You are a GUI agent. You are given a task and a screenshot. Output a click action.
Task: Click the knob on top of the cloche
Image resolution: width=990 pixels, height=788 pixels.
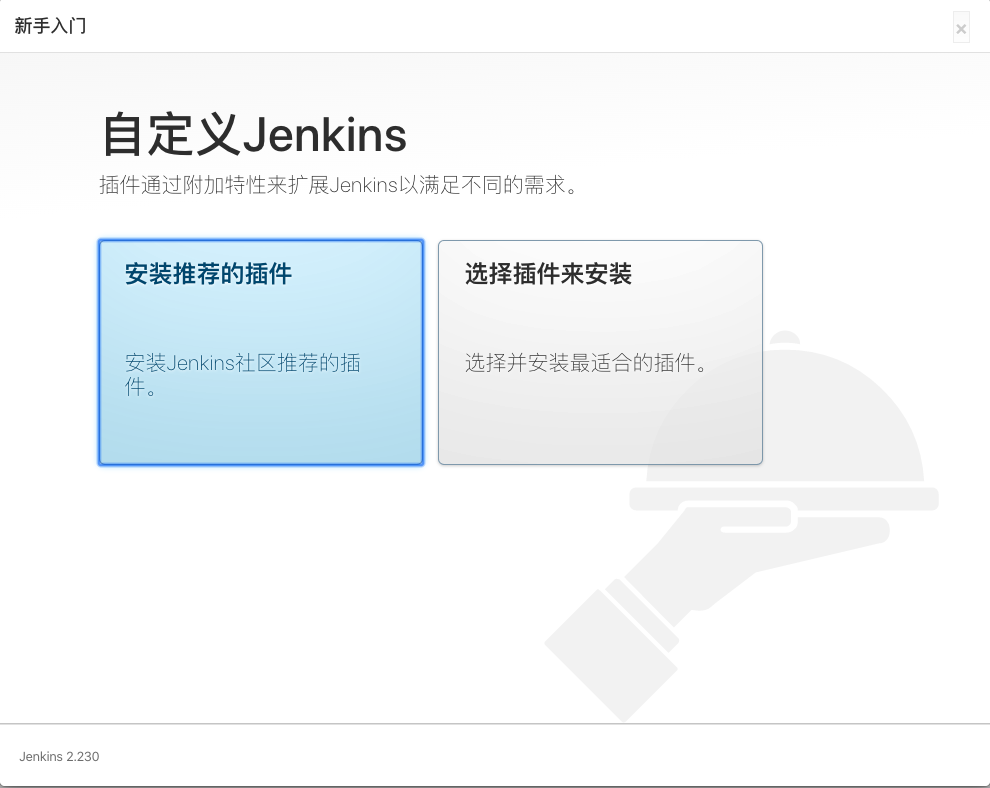pyautogui.click(x=785, y=338)
